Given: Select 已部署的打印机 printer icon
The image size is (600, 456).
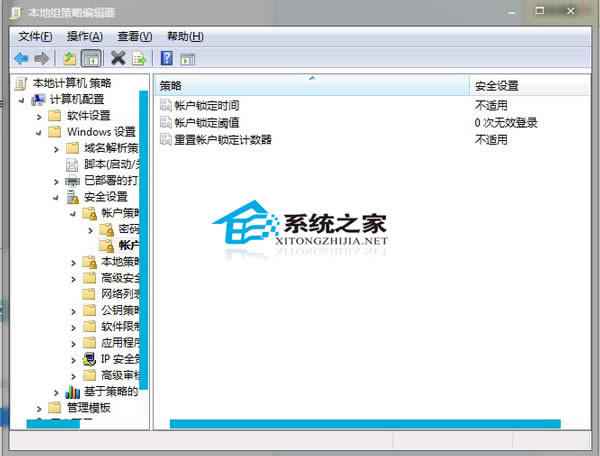Looking at the screenshot, I should pos(72,181).
